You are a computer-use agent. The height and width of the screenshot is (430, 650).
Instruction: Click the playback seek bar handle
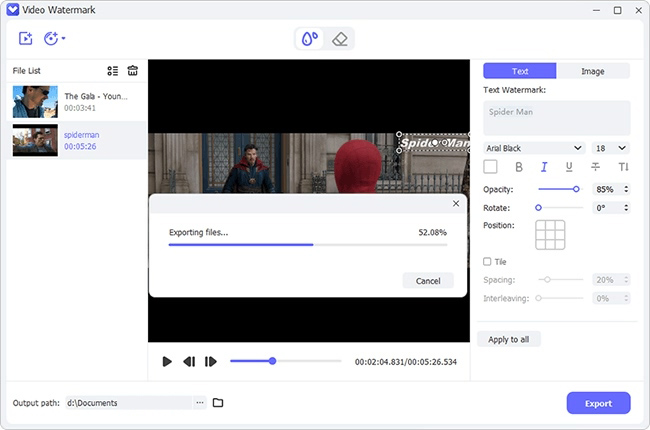272,361
